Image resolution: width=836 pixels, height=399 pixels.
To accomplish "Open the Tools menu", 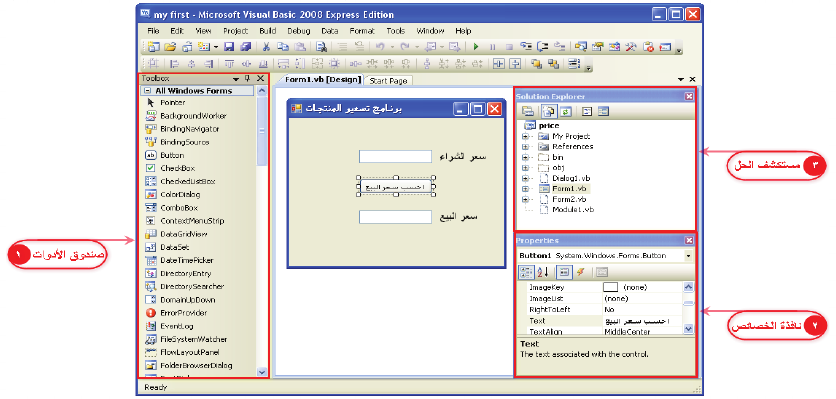I will 396,31.
